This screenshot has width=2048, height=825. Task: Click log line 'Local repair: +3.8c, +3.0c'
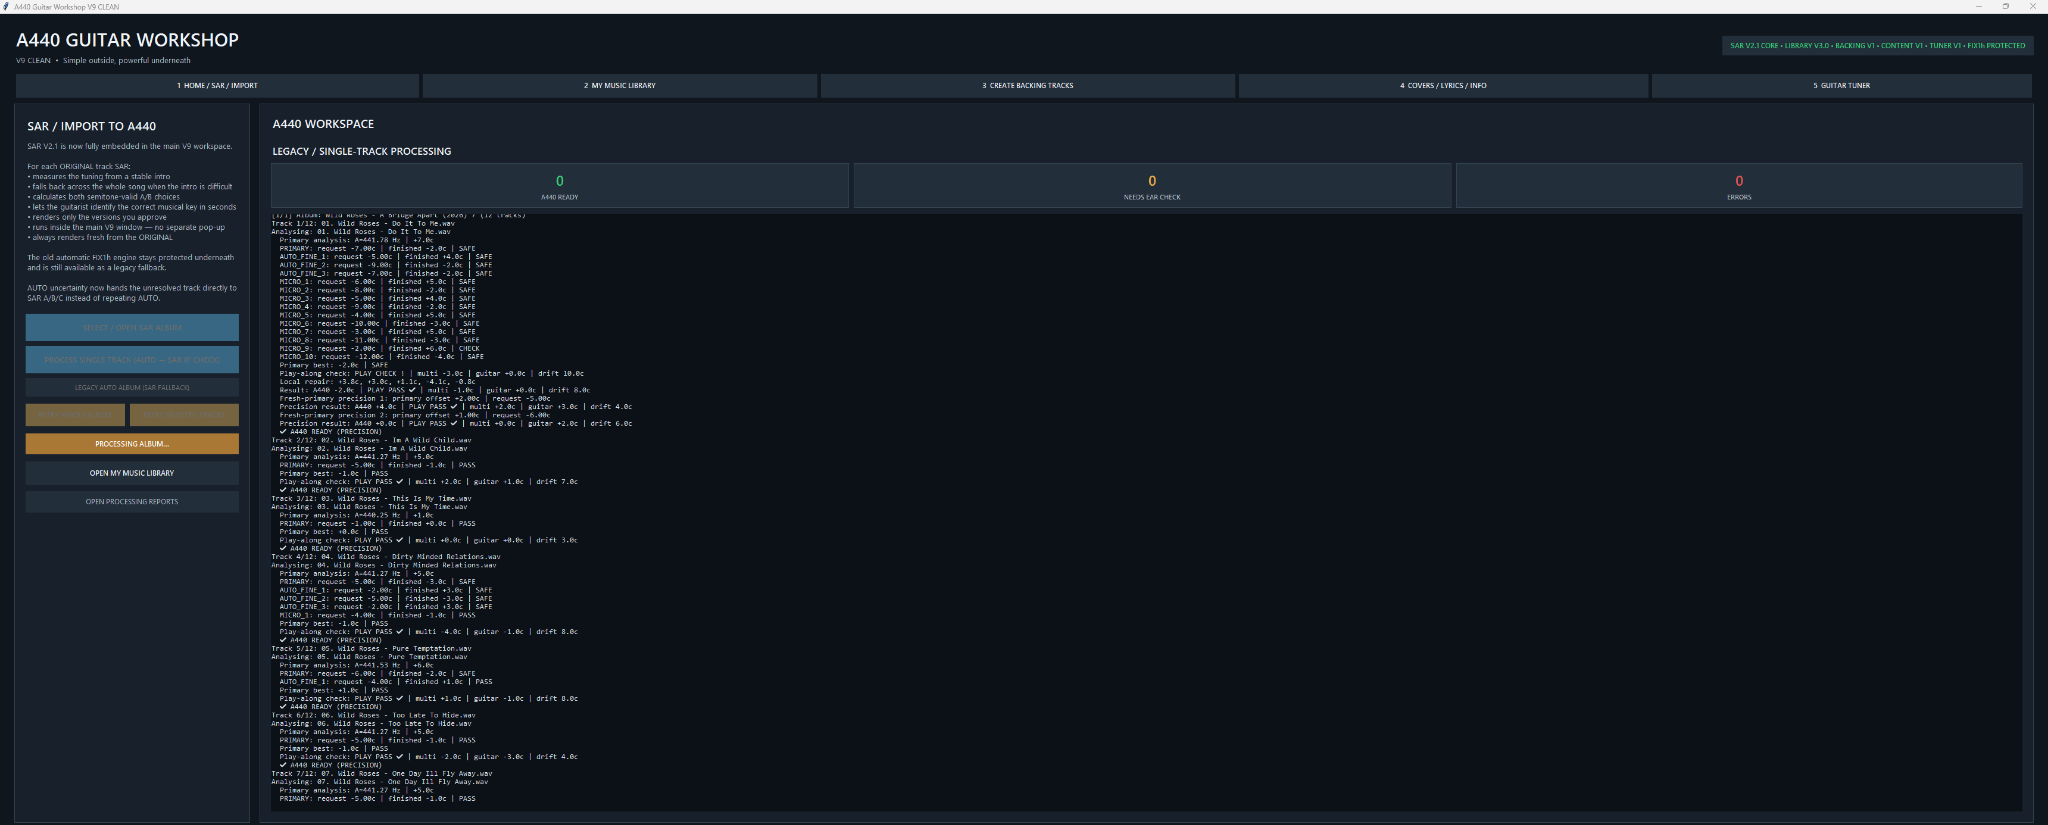tap(377, 382)
